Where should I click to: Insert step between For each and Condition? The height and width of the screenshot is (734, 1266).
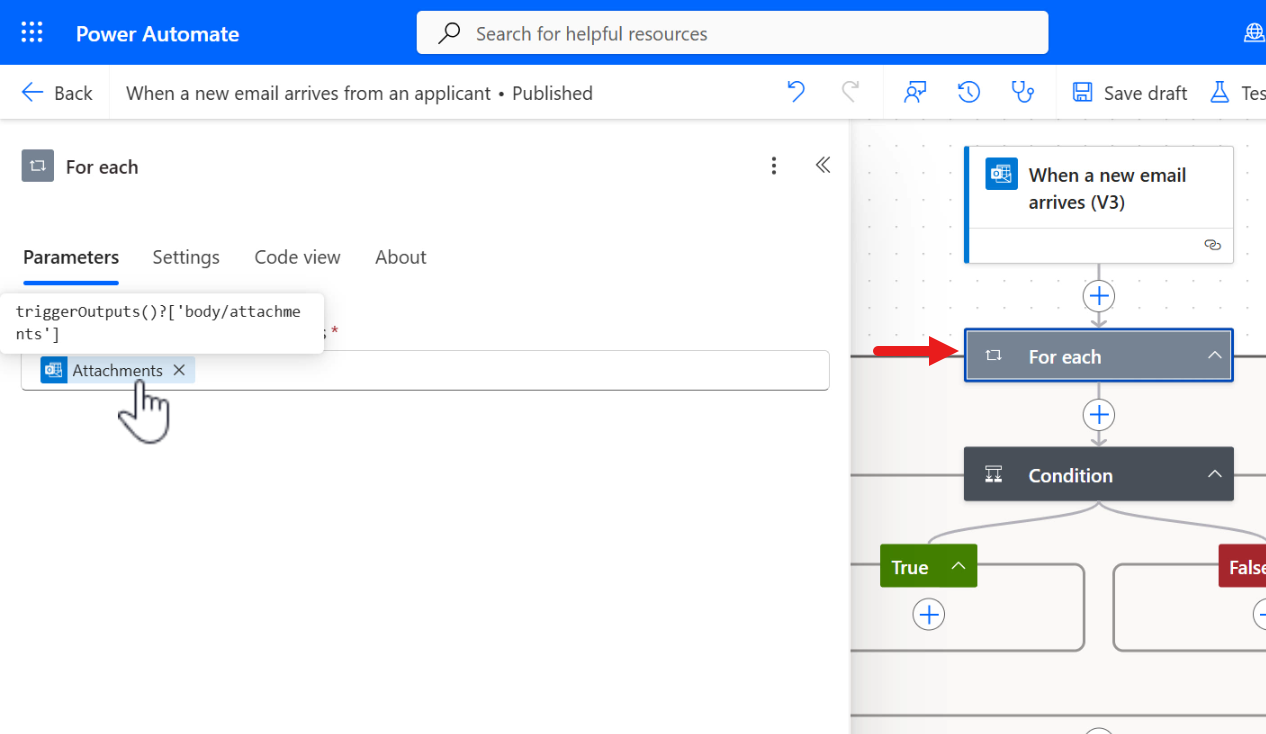click(1098, 415)
